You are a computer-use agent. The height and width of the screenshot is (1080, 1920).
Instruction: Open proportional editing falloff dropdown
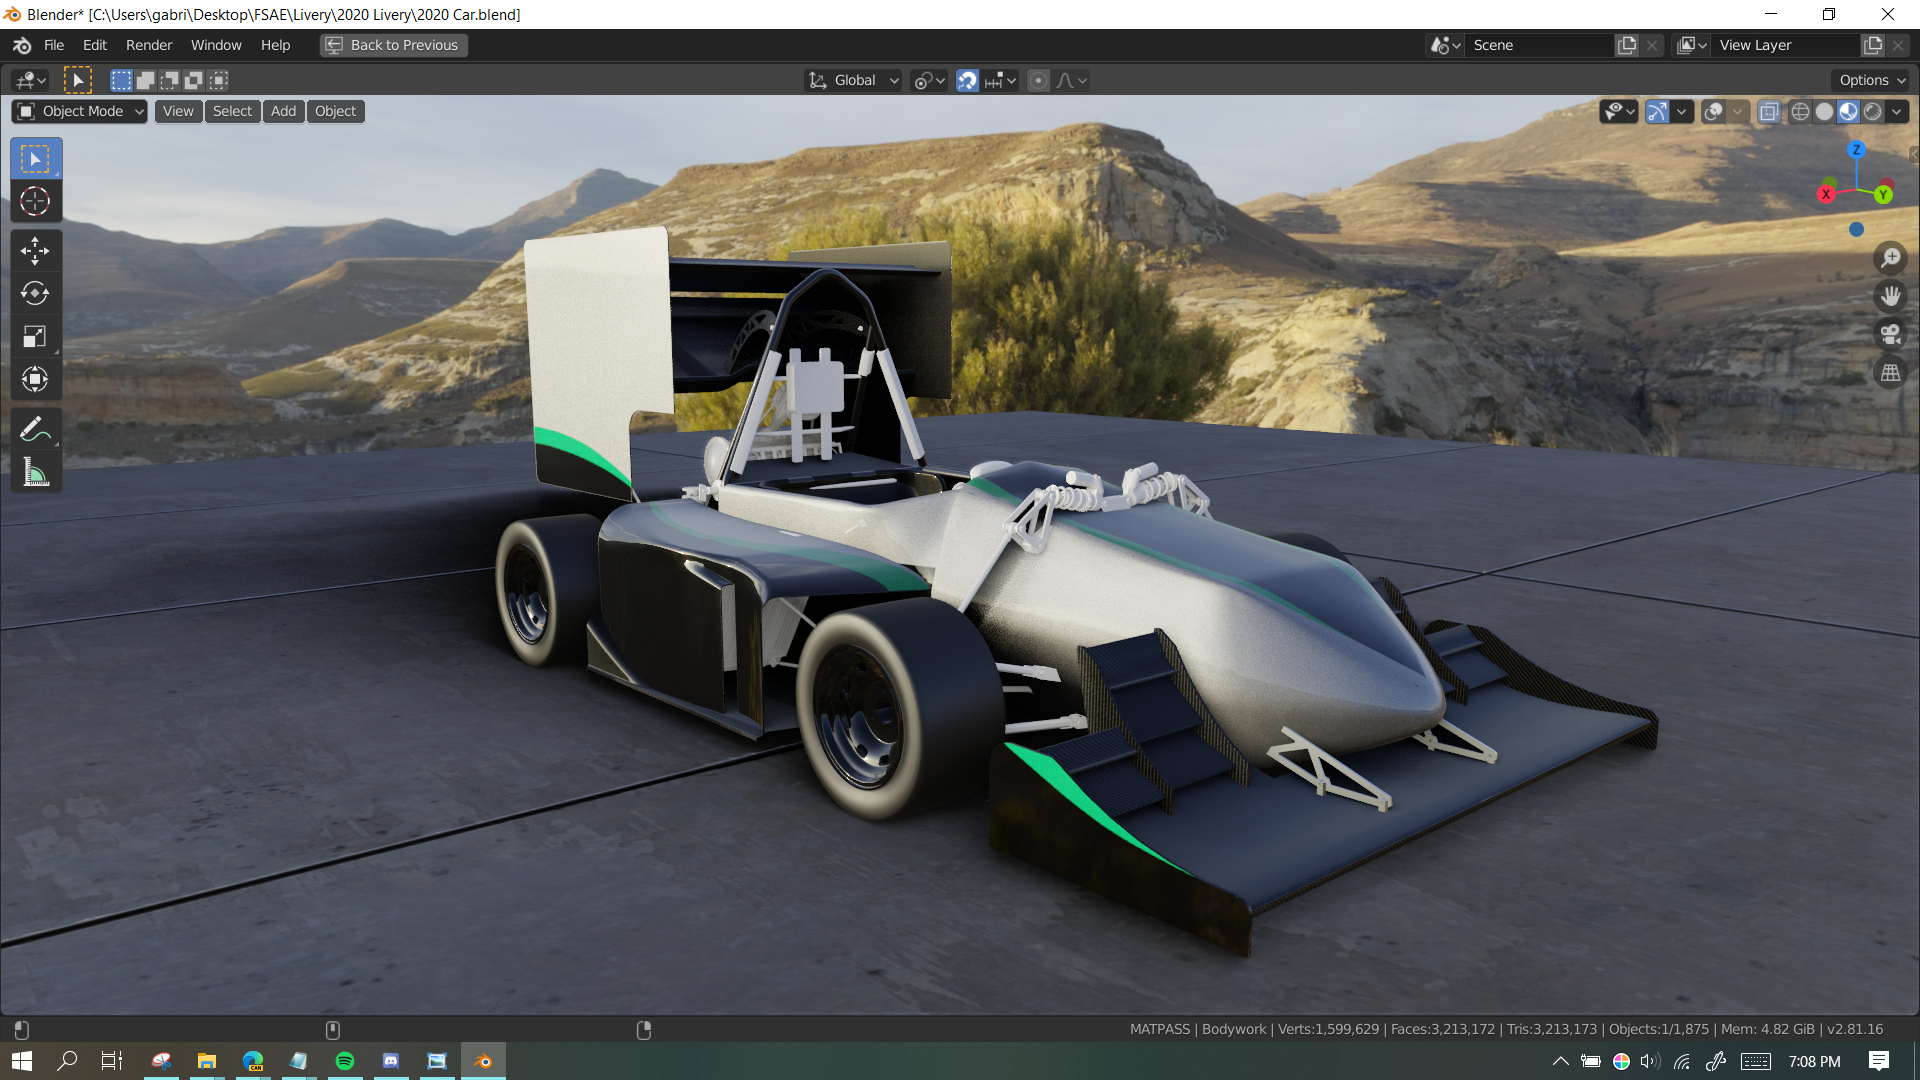pos(1072,81)
